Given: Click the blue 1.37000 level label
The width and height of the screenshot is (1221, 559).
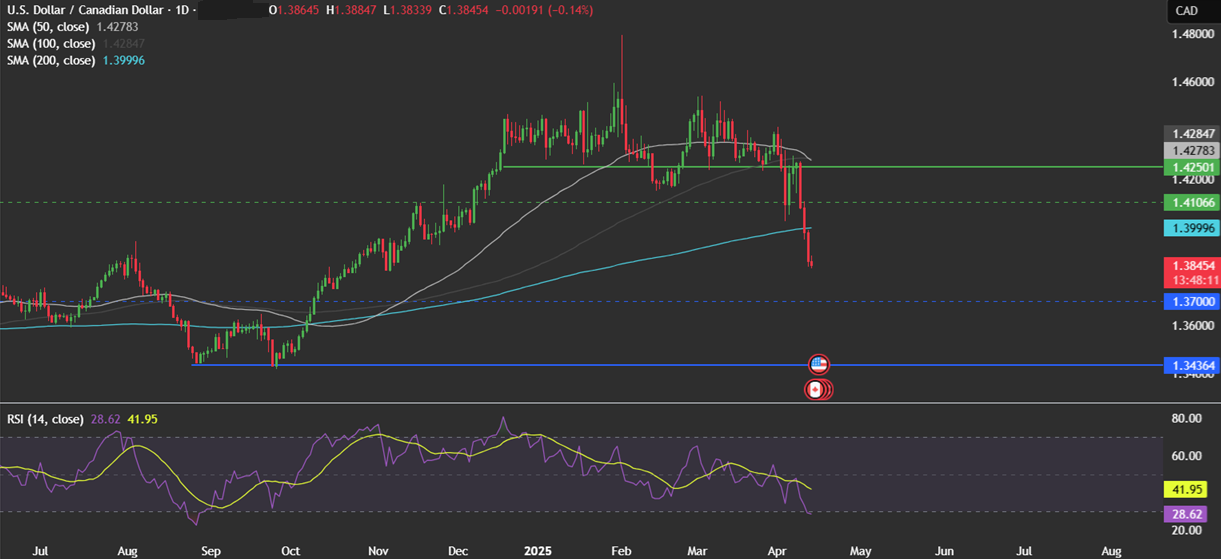Looking at the screenshot, I should pyautogui.click(x=1192, y=301).
